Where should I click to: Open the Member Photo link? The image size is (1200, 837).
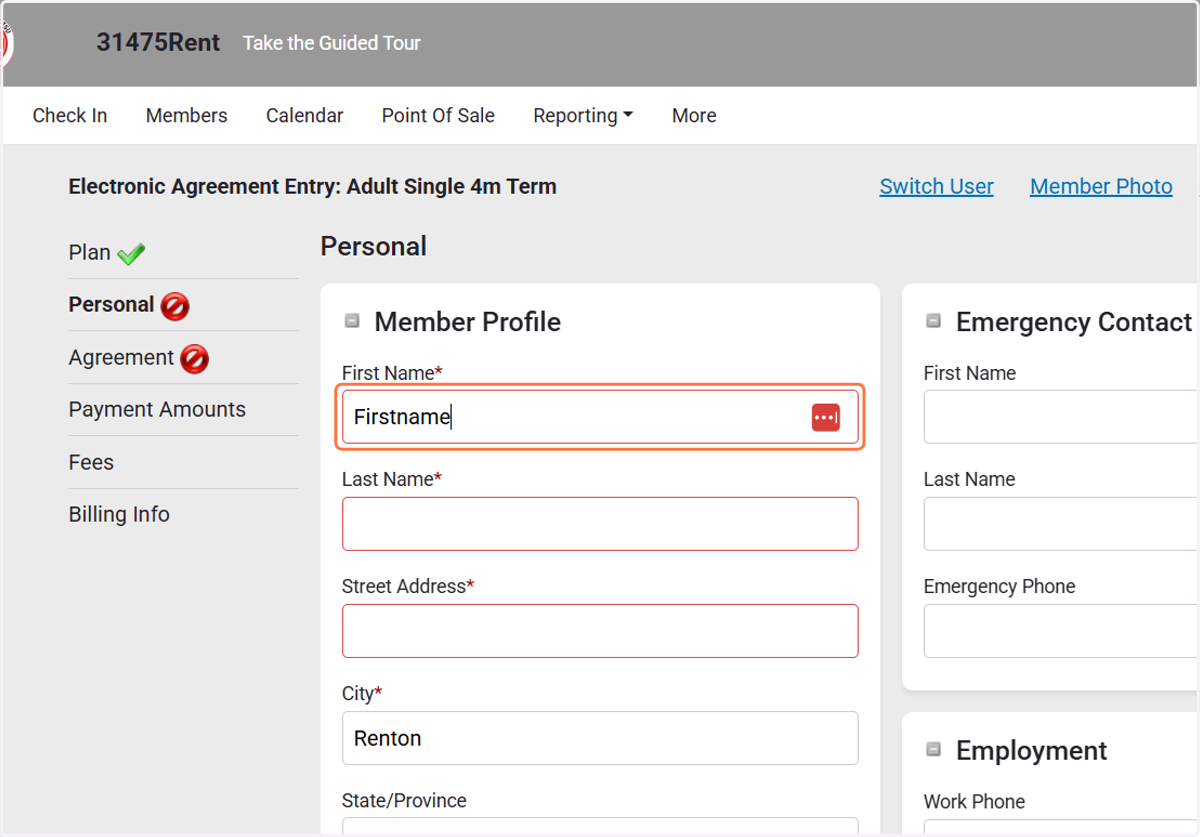pos(1101,187)
